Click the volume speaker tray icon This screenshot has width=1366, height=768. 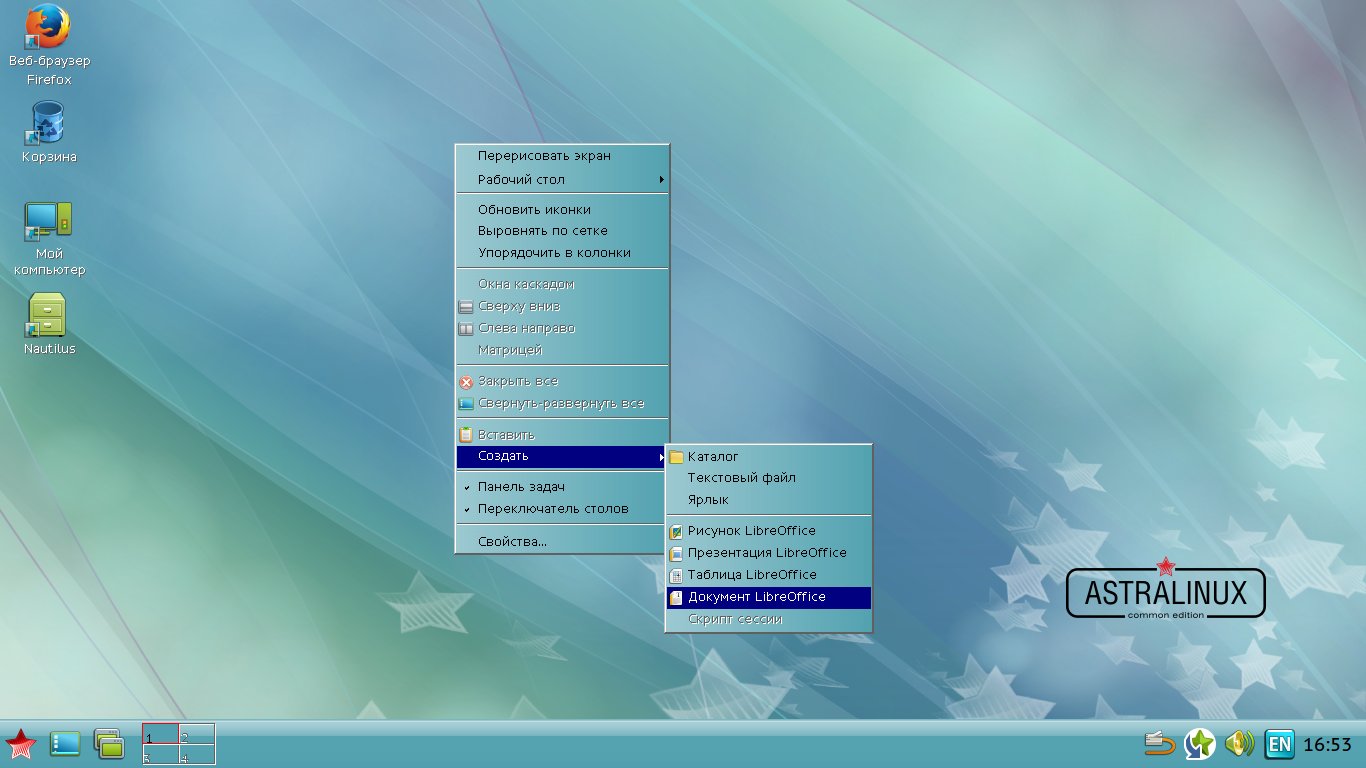coord(1239,743)
